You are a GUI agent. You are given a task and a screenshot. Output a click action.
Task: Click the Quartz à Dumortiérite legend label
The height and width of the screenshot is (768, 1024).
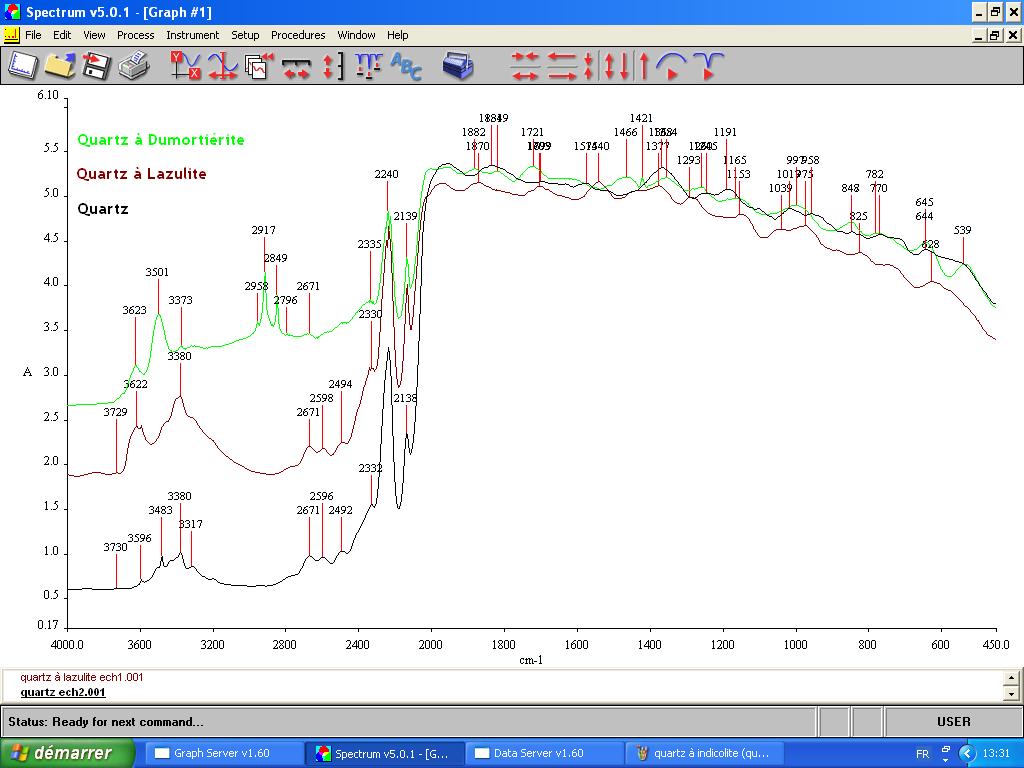click(160, 140)
